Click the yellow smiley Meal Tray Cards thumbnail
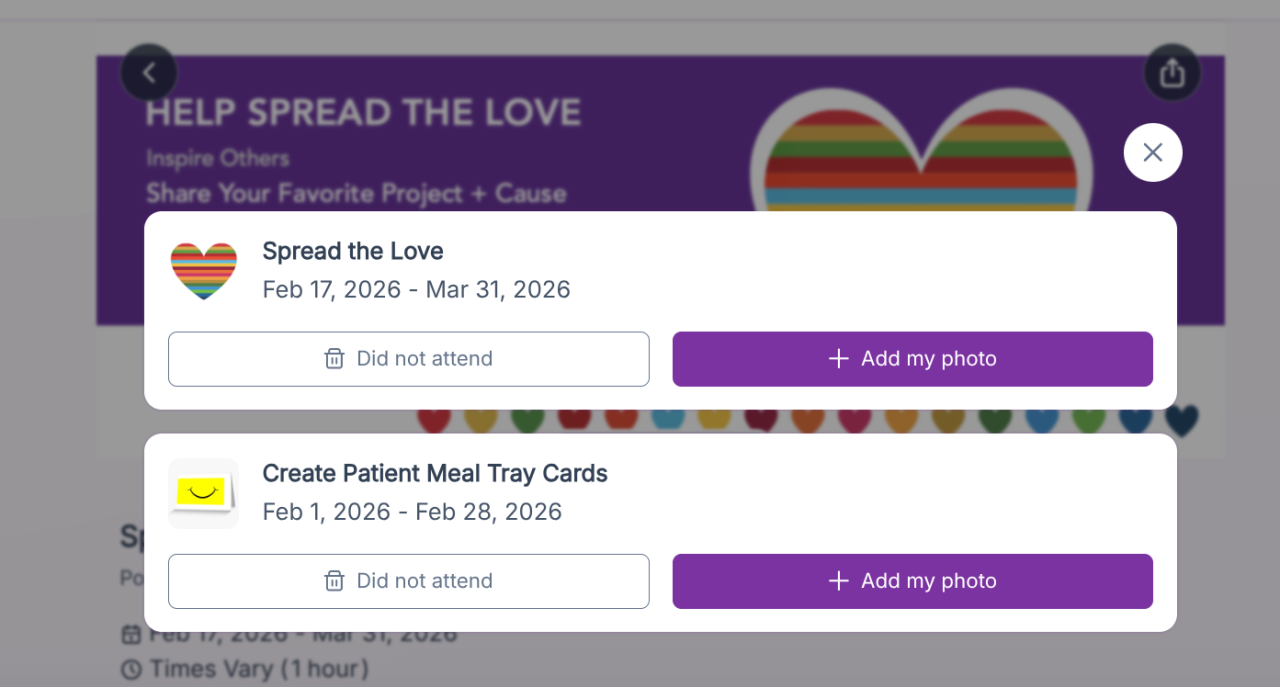Image resolution: width=1280 pixels, height=687 pixels. (x=204, y=493)
